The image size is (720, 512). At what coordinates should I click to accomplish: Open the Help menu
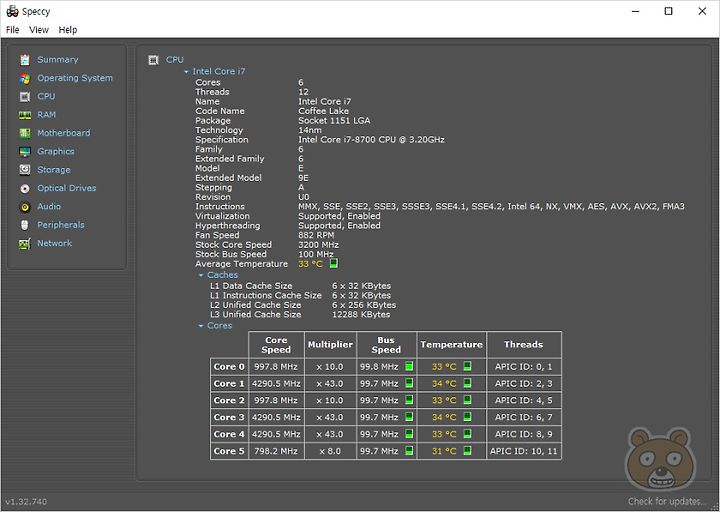(x=68, y=30)
